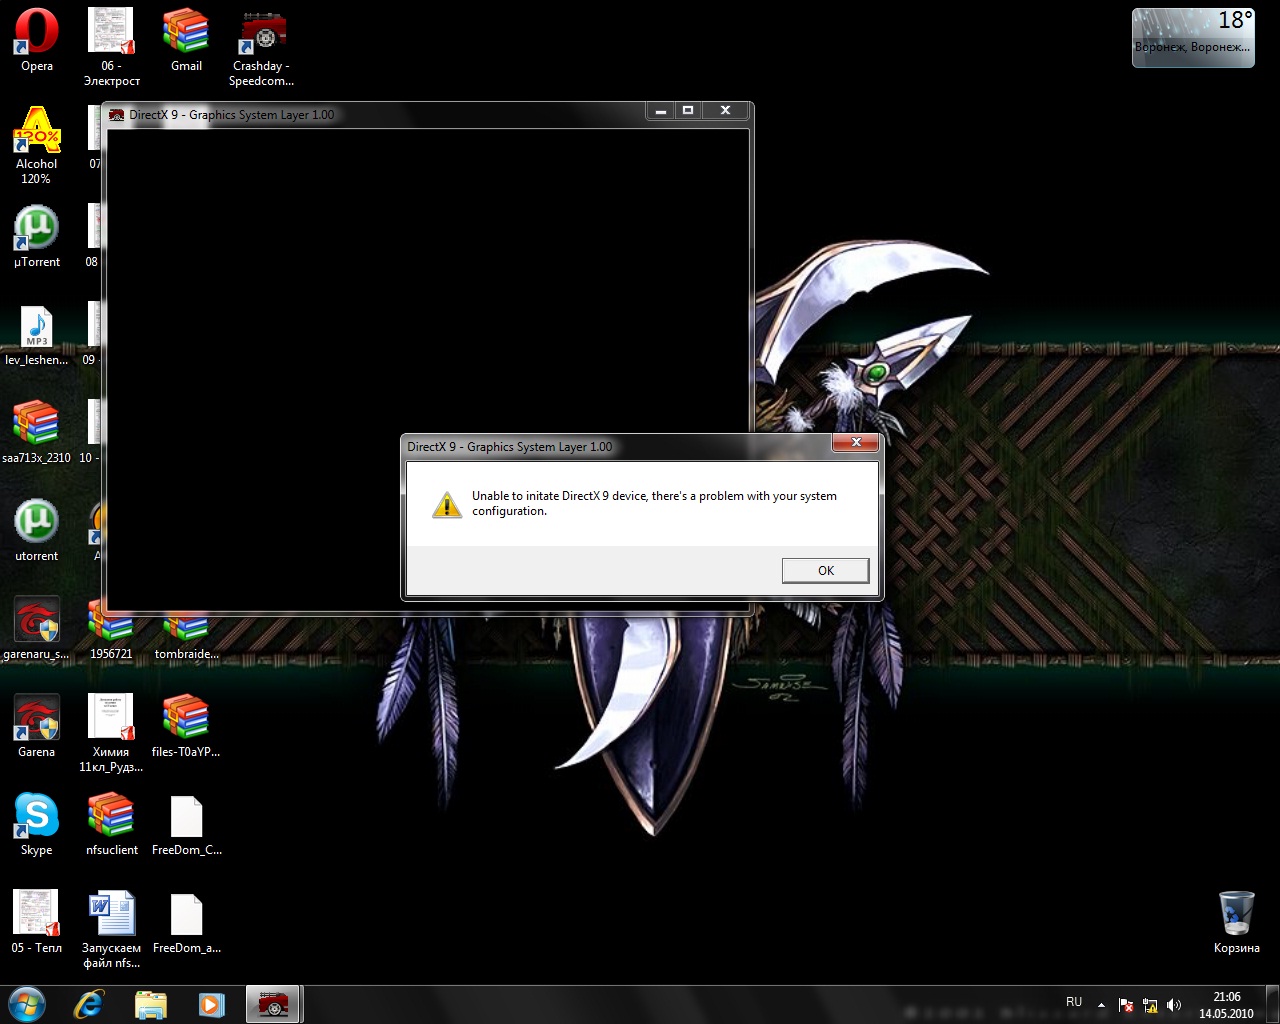
Task: Open the weather gadget showing 18°
Action: pos(1193,38)
